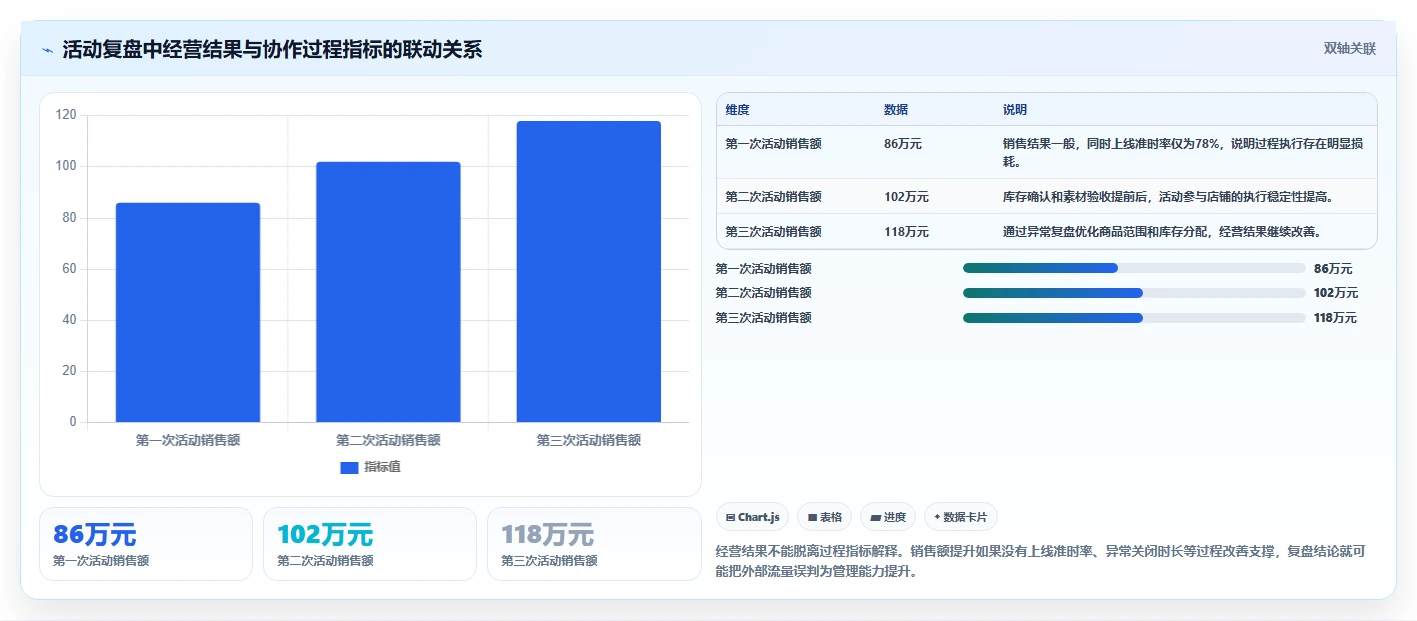Screen dimensions: 1417x621
Task: Click the 86万元 data card
Action: 146,544
